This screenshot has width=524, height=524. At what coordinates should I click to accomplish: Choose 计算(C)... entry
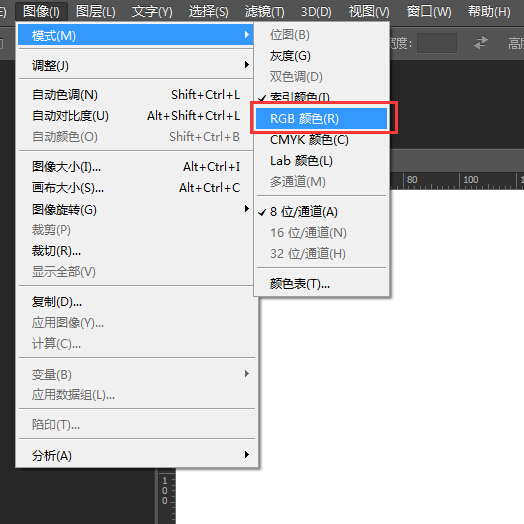[137, 343]
